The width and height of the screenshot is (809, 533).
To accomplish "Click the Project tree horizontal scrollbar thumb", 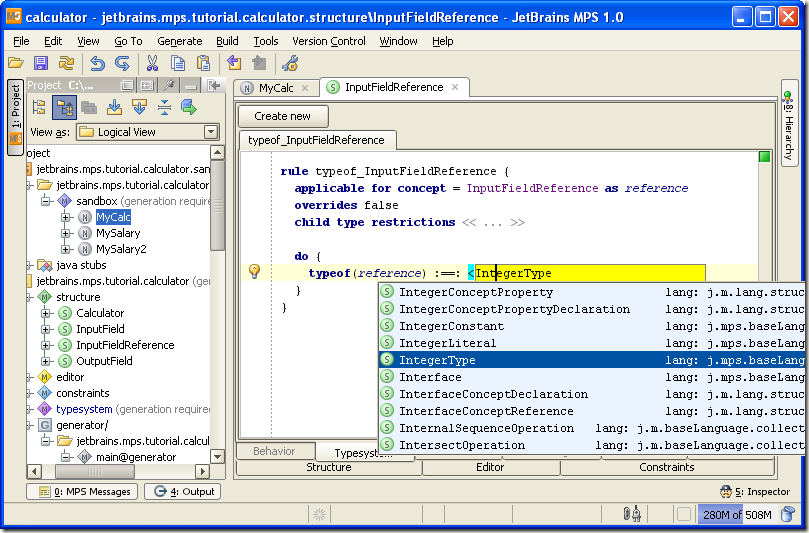I will (95, 472).
